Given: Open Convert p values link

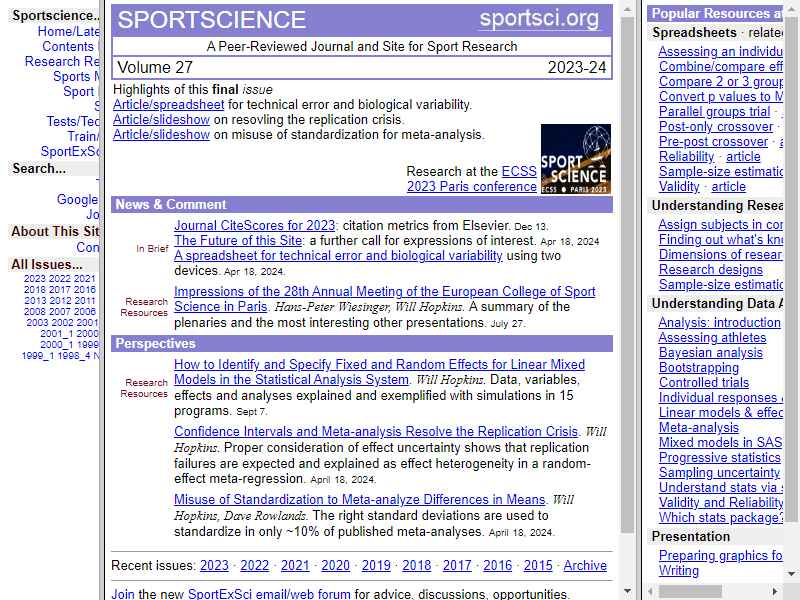Looking at the screenshot, I should [721, 96].
